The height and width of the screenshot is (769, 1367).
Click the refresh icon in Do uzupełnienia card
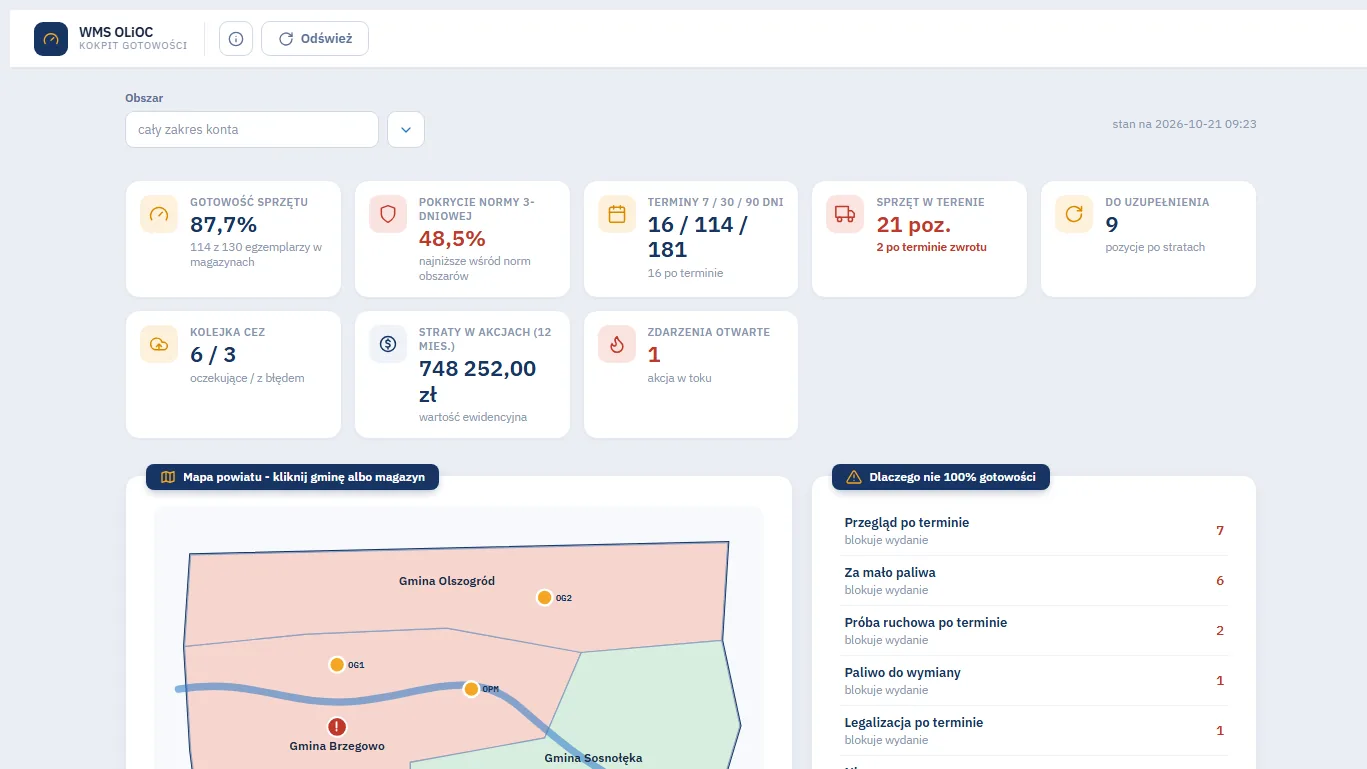1074,214
